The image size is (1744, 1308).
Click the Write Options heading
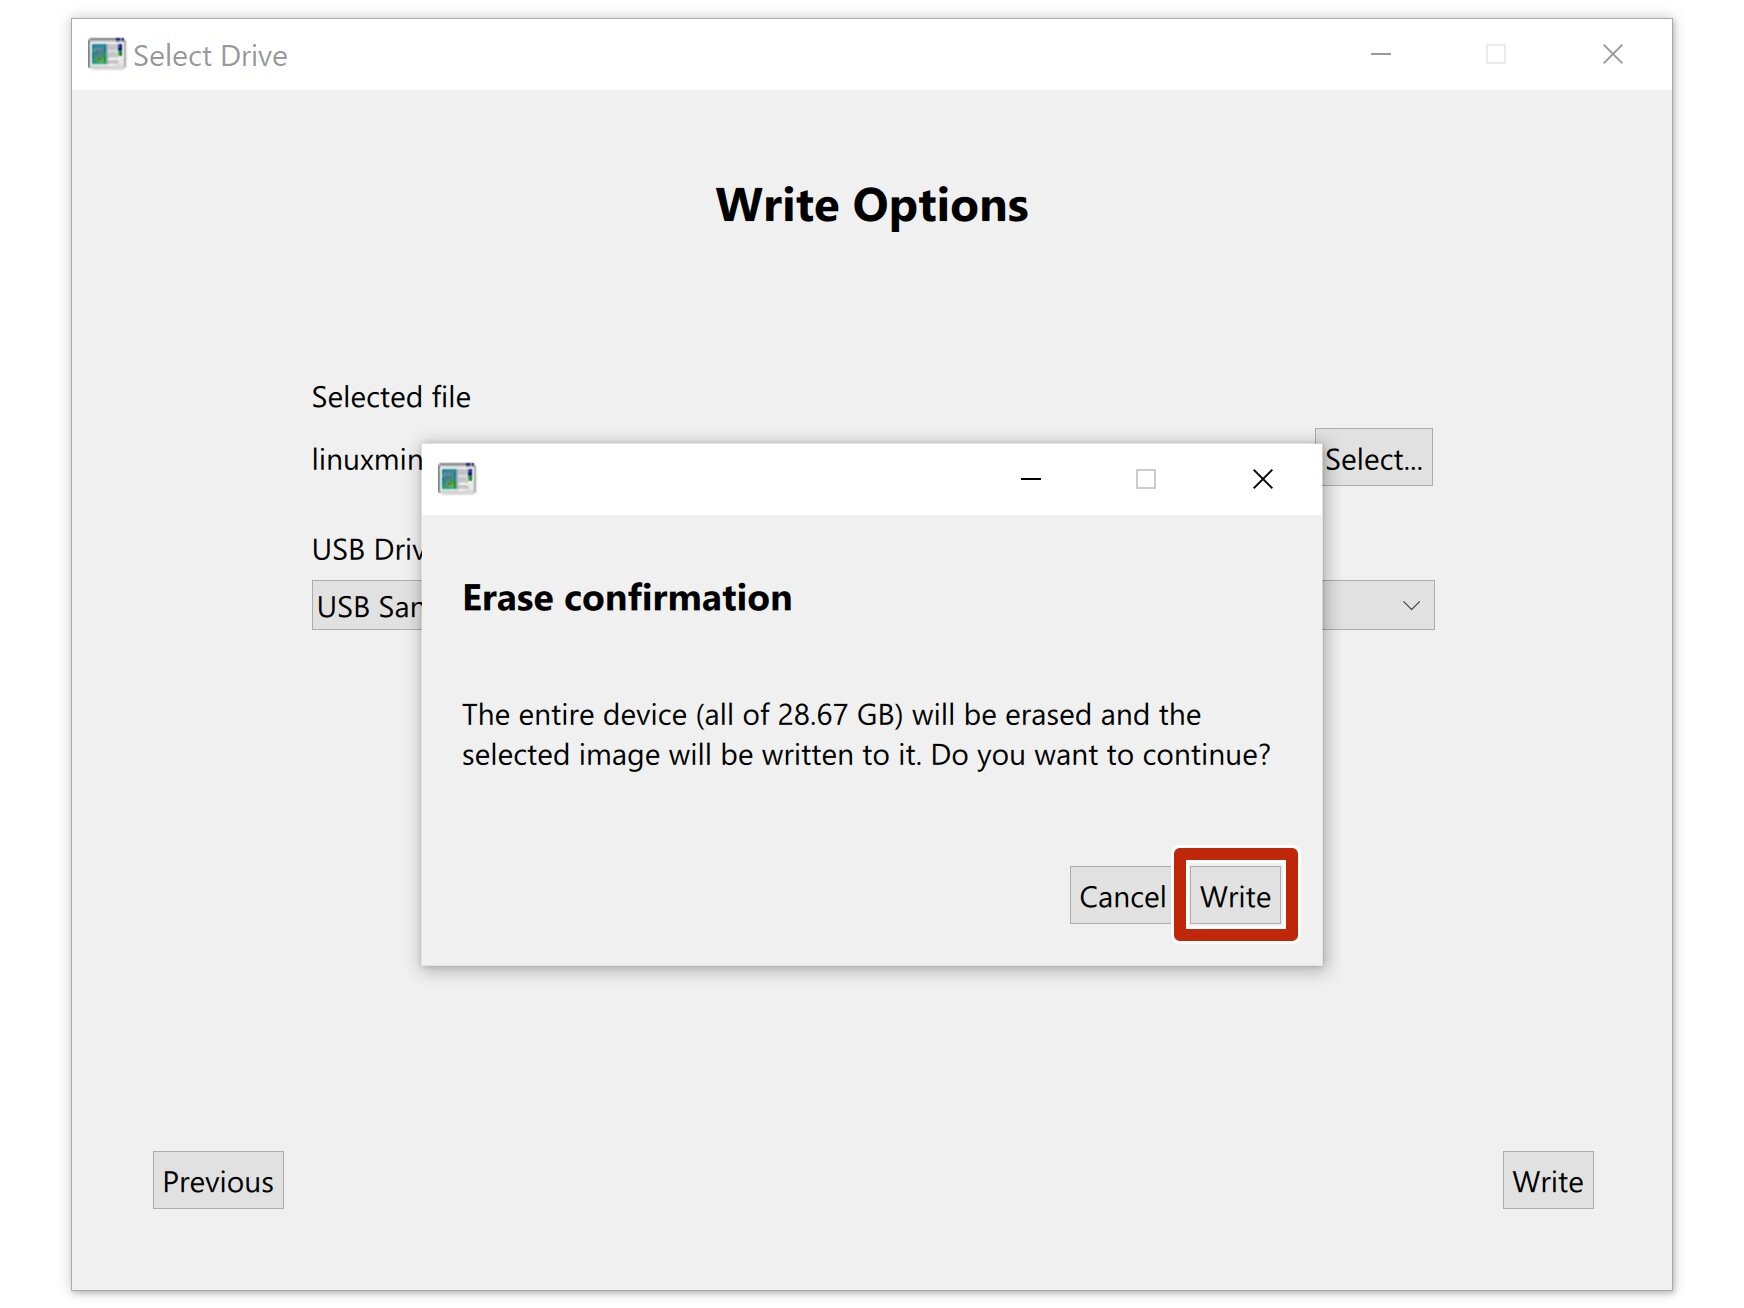(871, 205)
